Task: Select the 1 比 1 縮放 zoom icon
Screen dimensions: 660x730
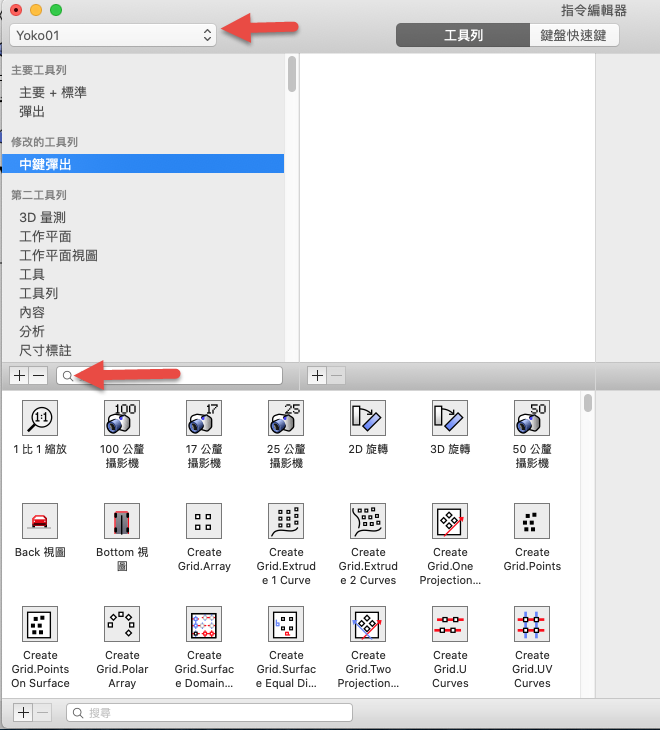Action: (x=40, y=418)
